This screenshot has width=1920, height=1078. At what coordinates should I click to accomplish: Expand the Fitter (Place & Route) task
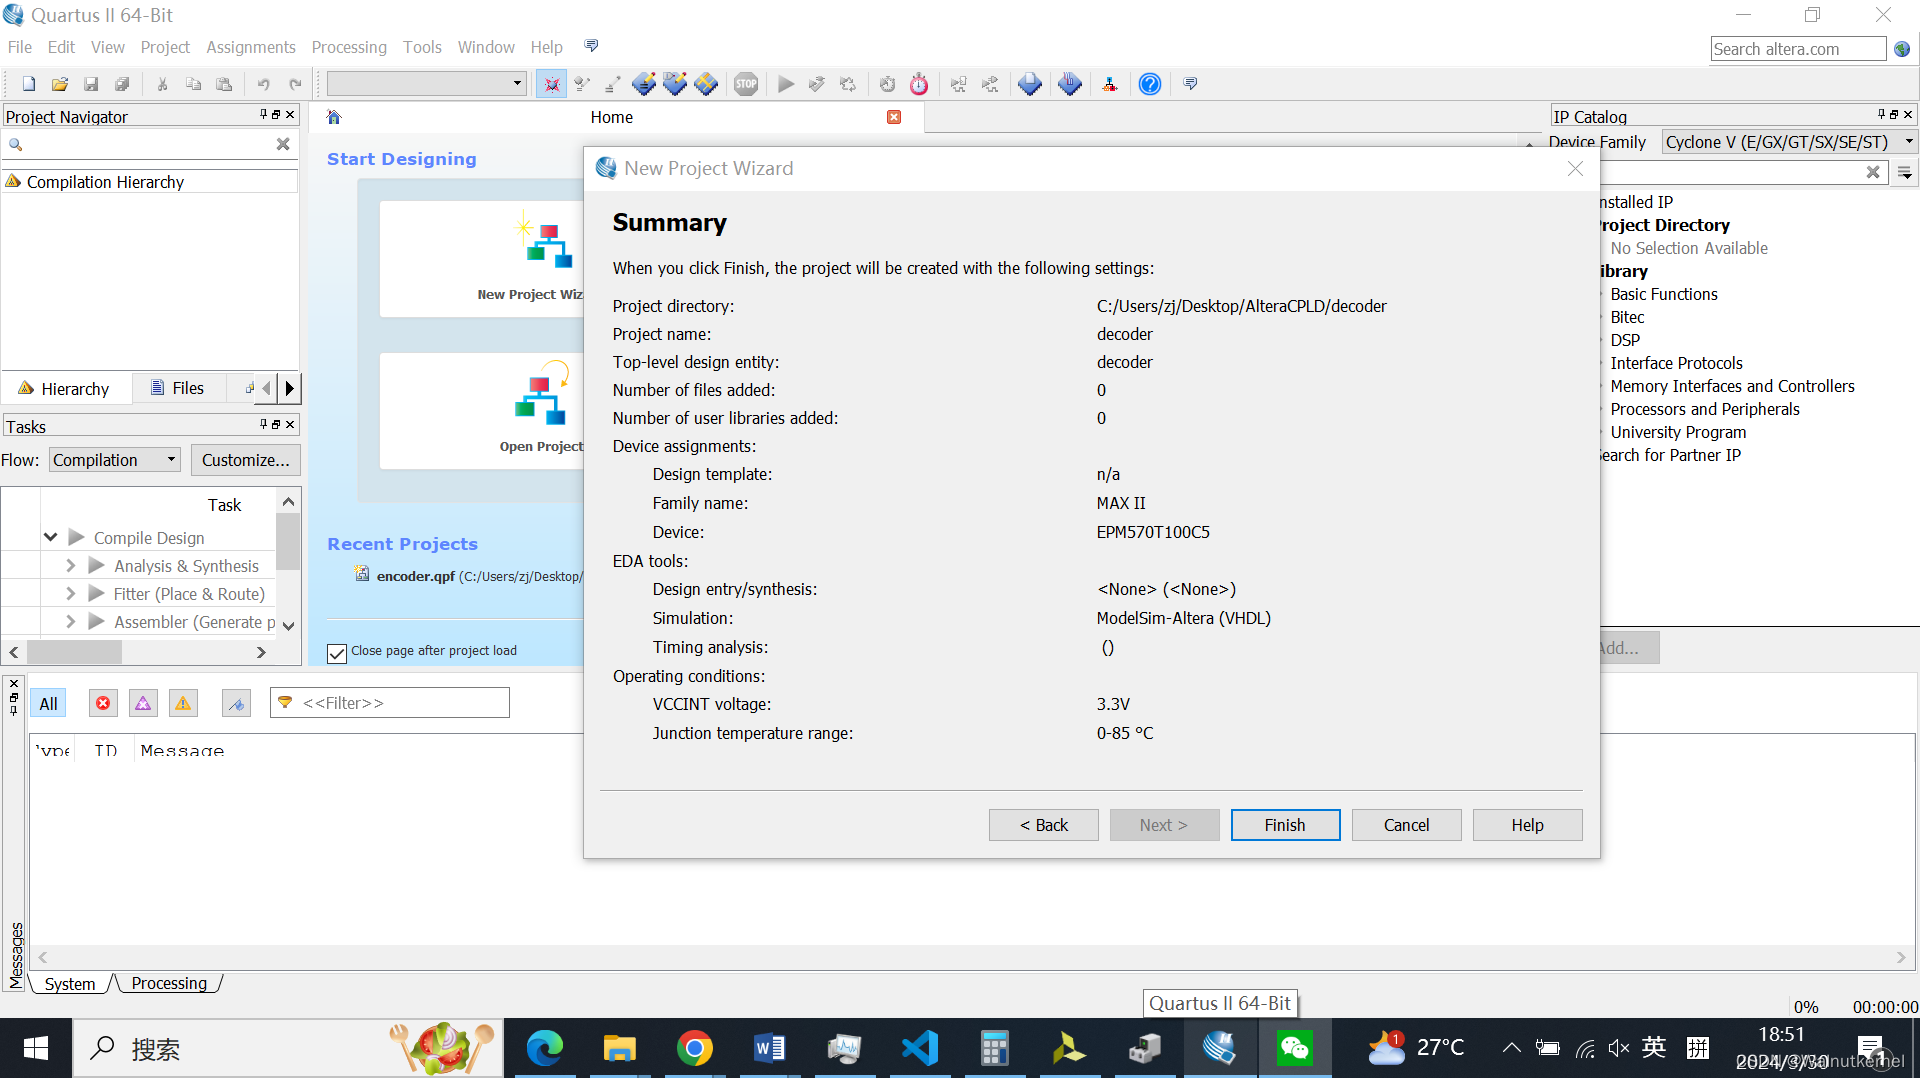point(70,593)
